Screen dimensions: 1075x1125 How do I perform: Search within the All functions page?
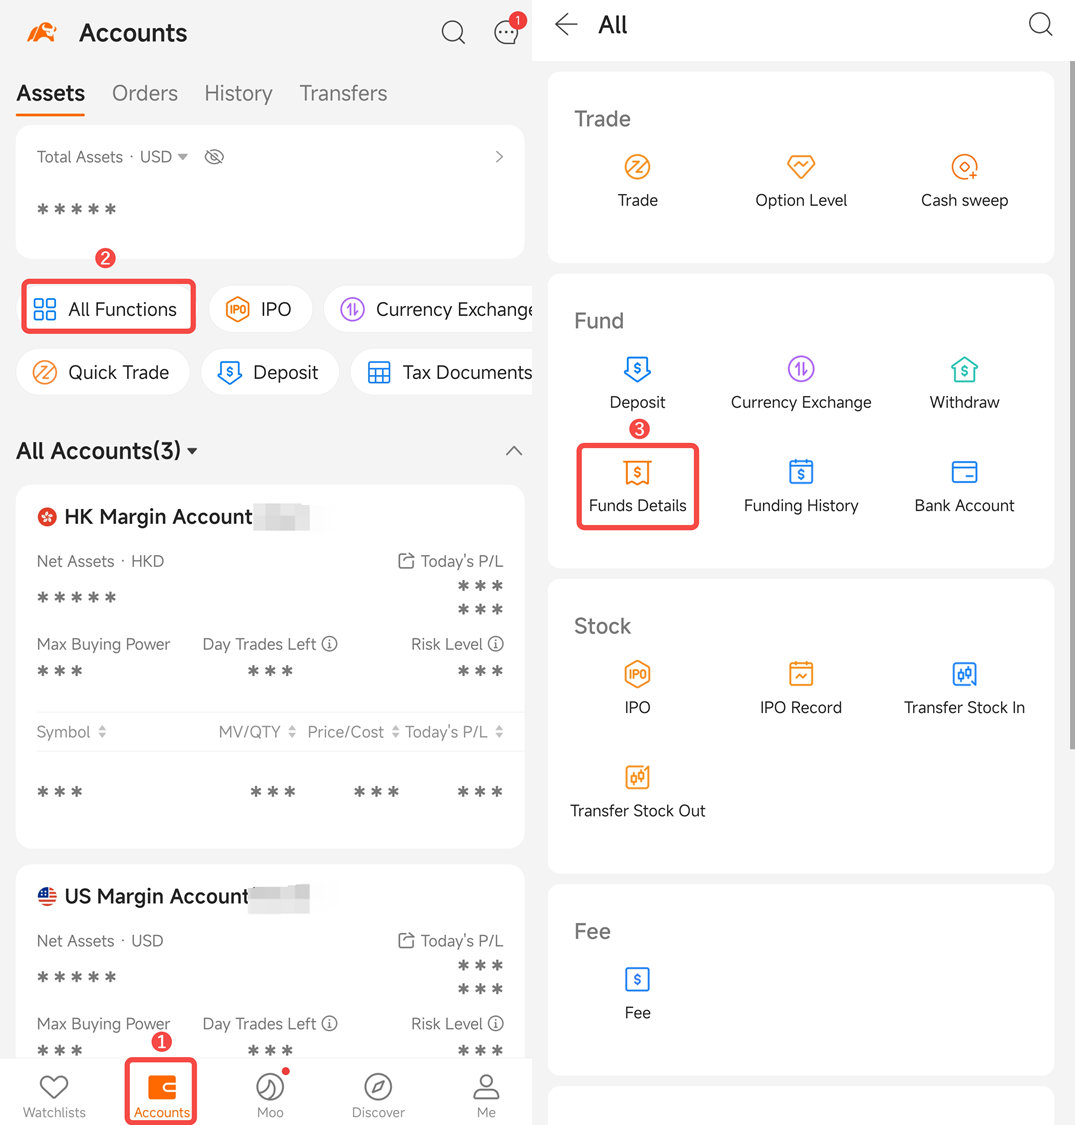pos(1040,24)
